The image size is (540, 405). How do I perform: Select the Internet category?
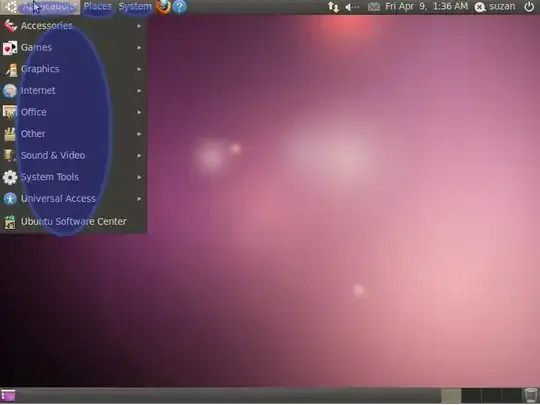73,91
